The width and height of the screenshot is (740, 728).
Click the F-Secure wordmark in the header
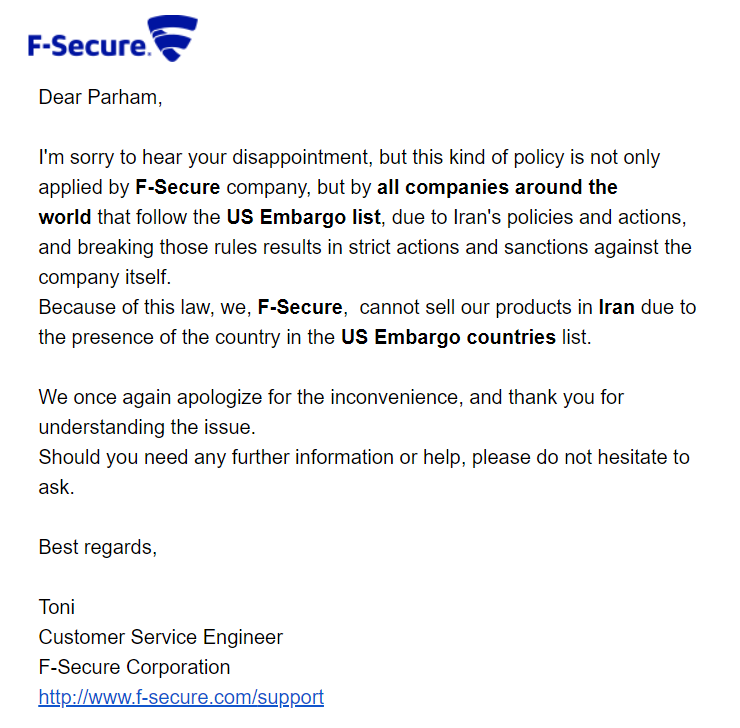coord(89,45)
